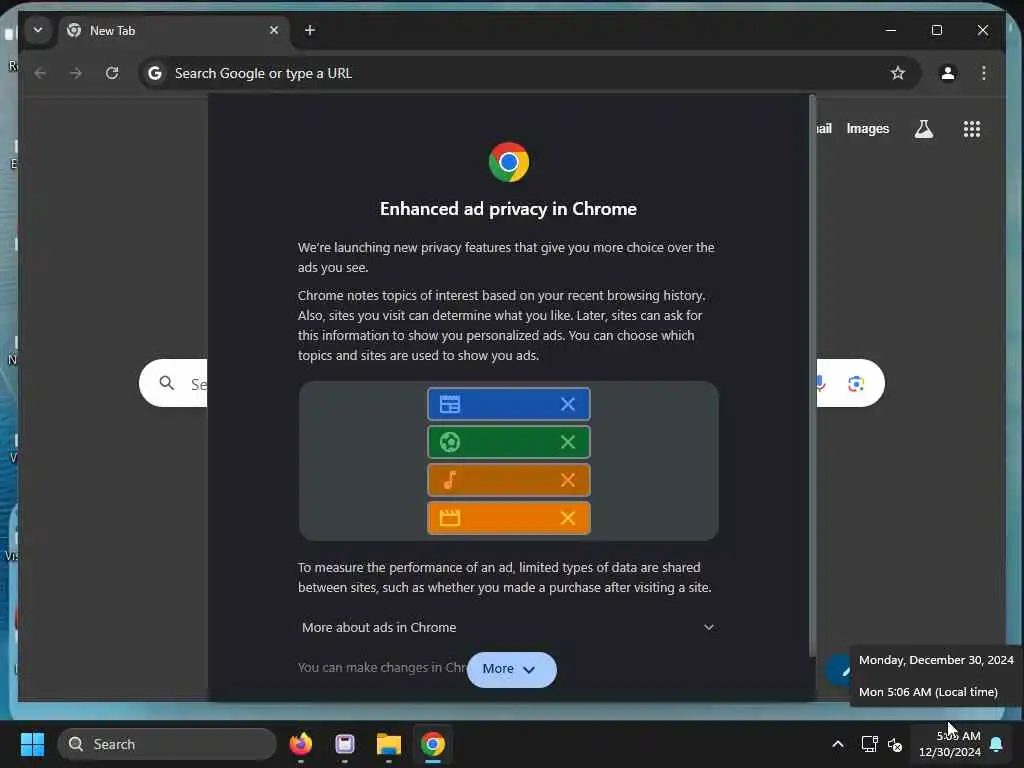
Task: Open the taskbar clock and date
Action: [x=950, y=744]
